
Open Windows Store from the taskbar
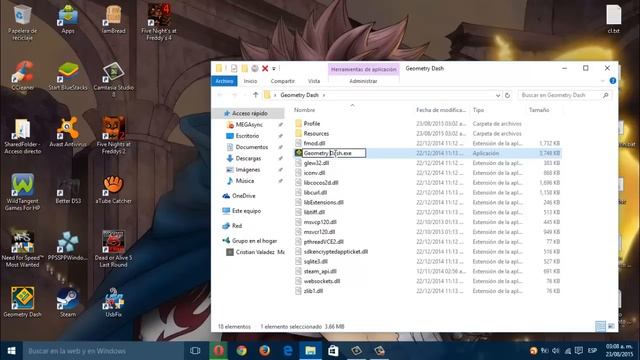click(333, 351)
